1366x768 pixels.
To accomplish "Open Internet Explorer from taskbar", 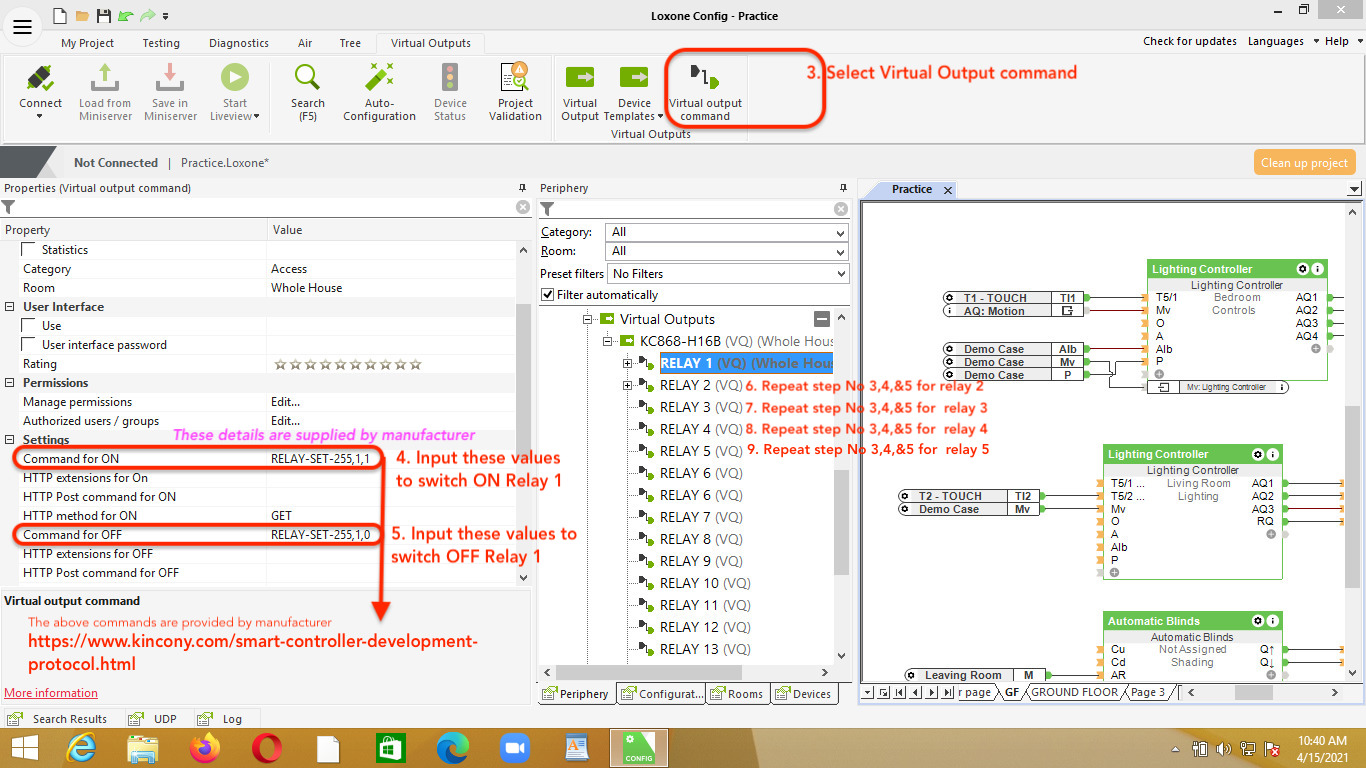I will 80,748.
